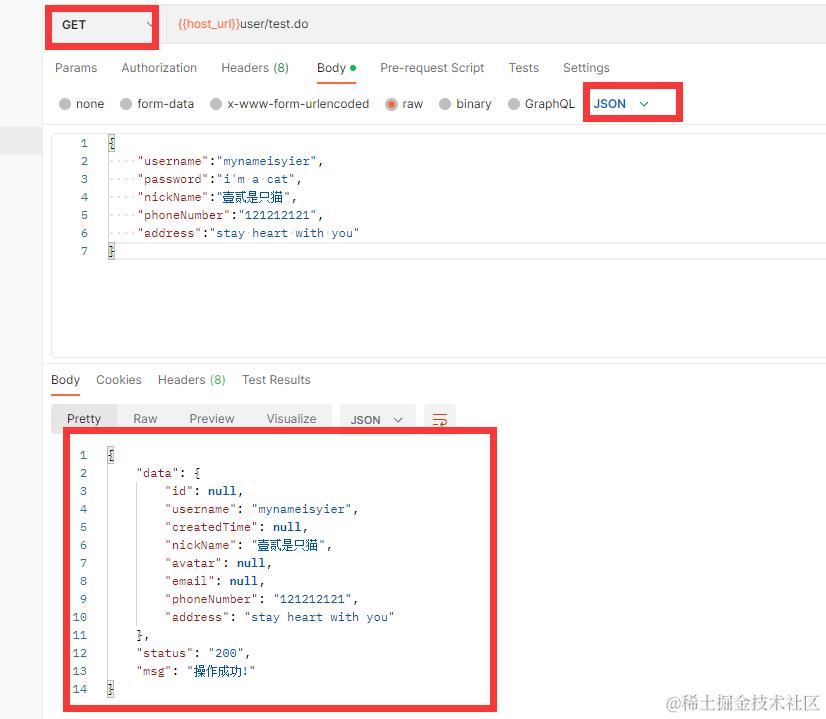Open the response Cookies tab
The height and width of the screenshot is (719, 826).
119,380
